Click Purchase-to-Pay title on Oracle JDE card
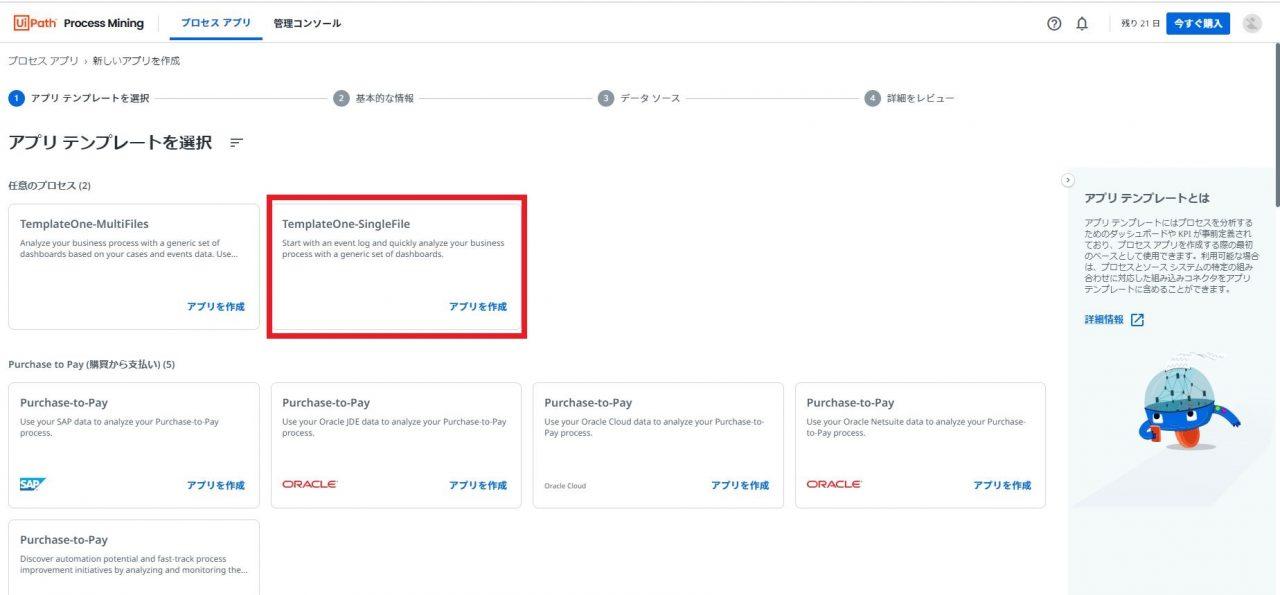This screenshot has width=1280, height=595. pos(326,403)
